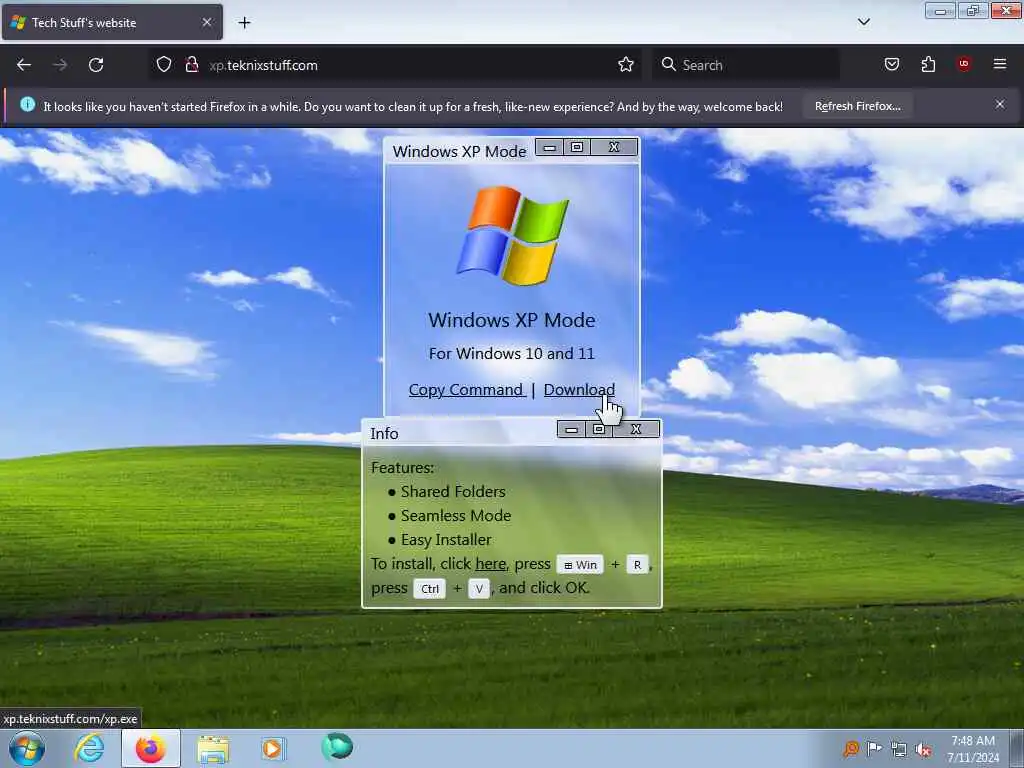Click the 'Shared Folders' feature item
Screen dimensions: 1024x768
point(453,492)
